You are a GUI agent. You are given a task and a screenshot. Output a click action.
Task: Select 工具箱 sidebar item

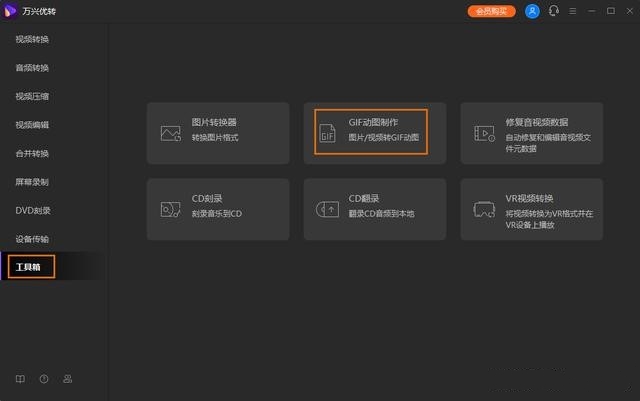[28, 267]
